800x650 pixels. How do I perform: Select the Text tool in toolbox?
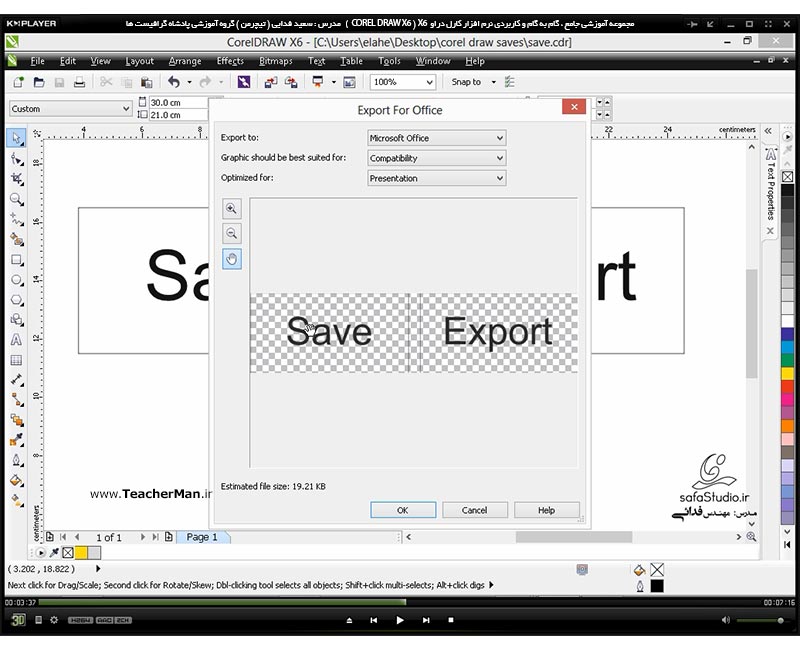[16, 340]
